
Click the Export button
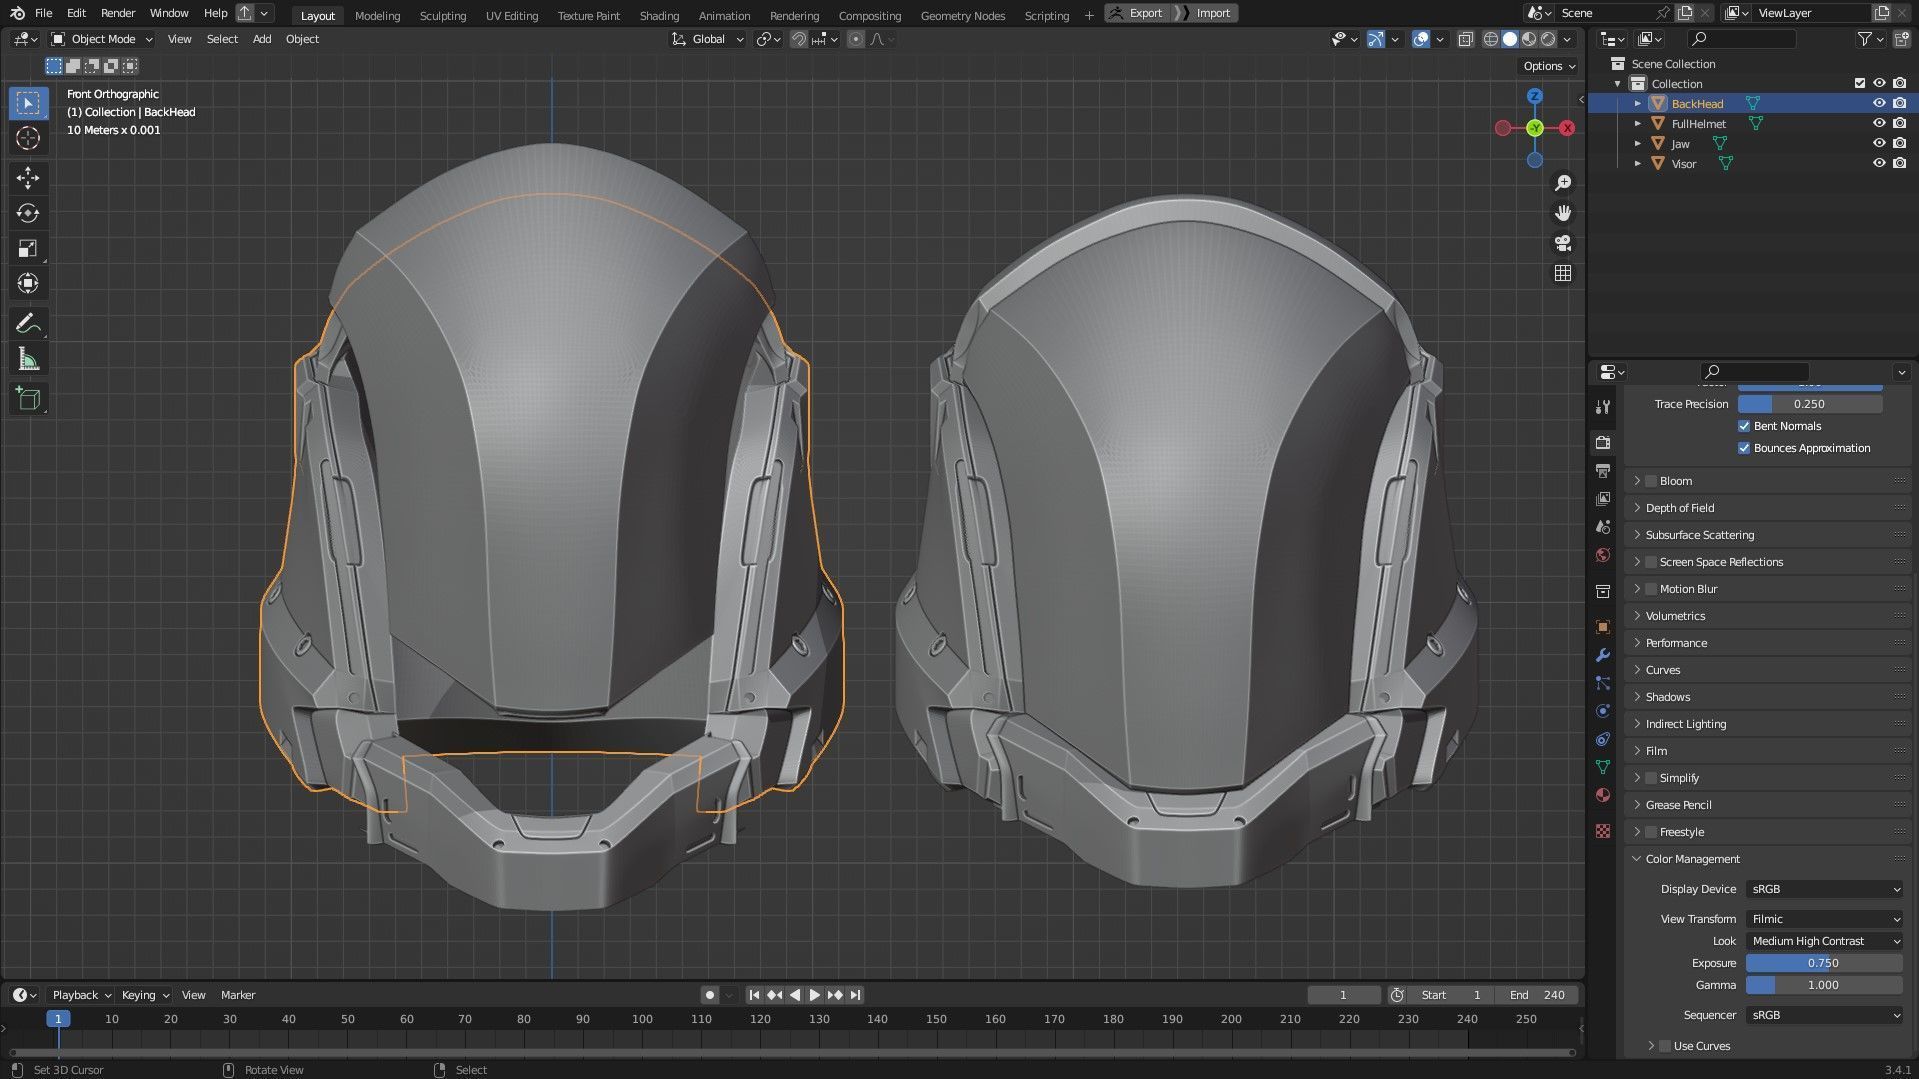pyautogui.click(x=1137, y=13)
